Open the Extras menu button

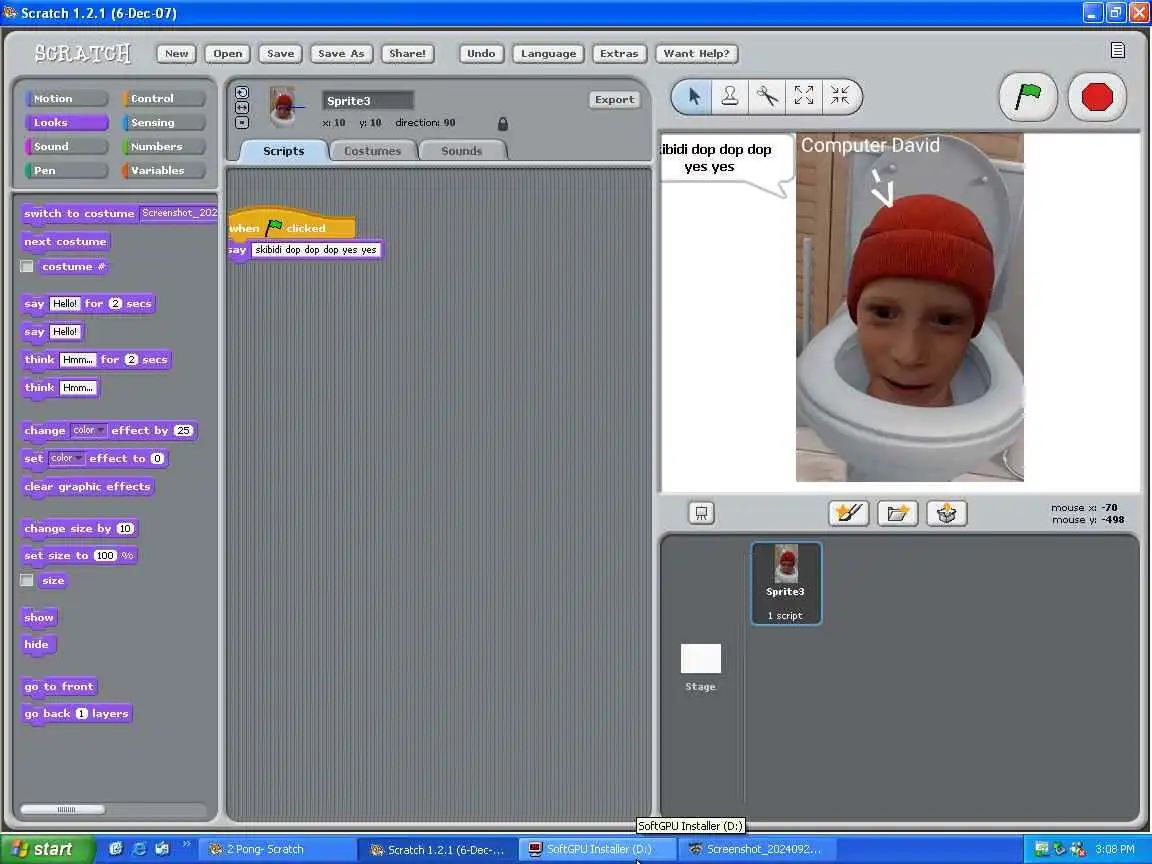619,54
